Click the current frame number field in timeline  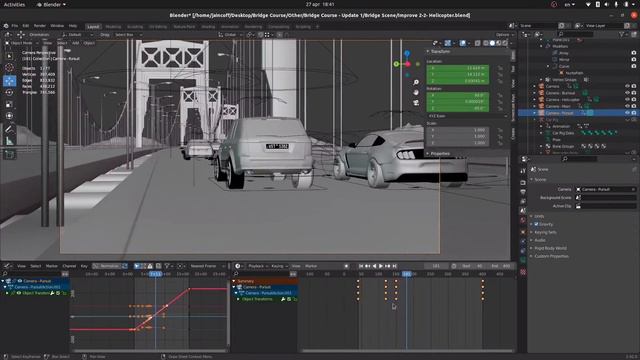pos(436,266)
